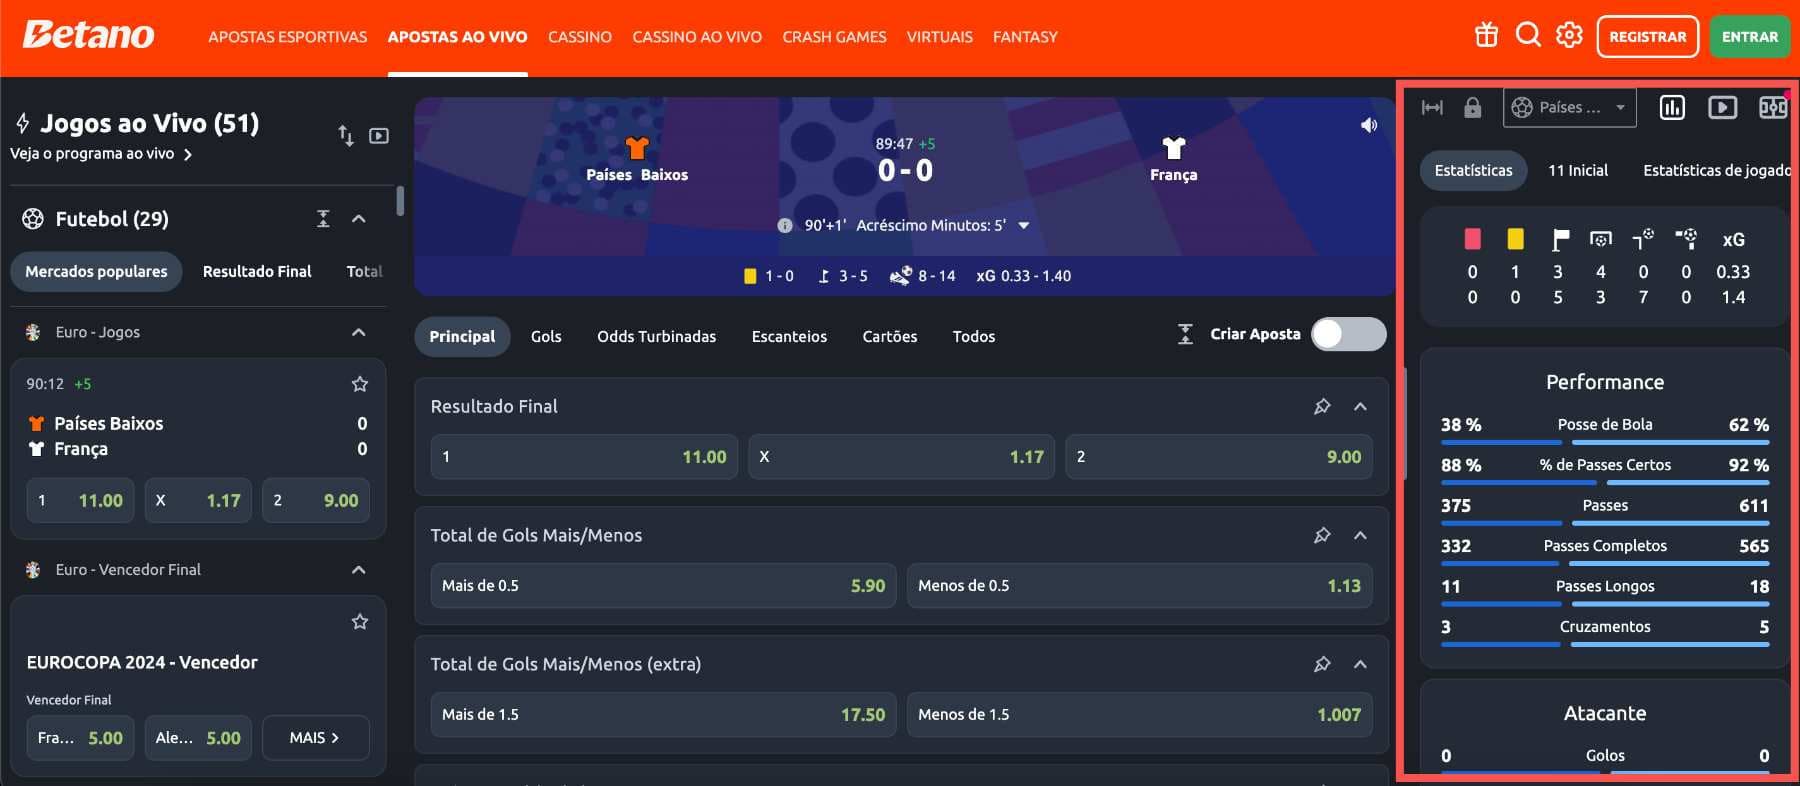Viewport: 1800px width, 786px height.
Task: Switch to the Odds Turbinadas tab
Action: pos(657,336)
